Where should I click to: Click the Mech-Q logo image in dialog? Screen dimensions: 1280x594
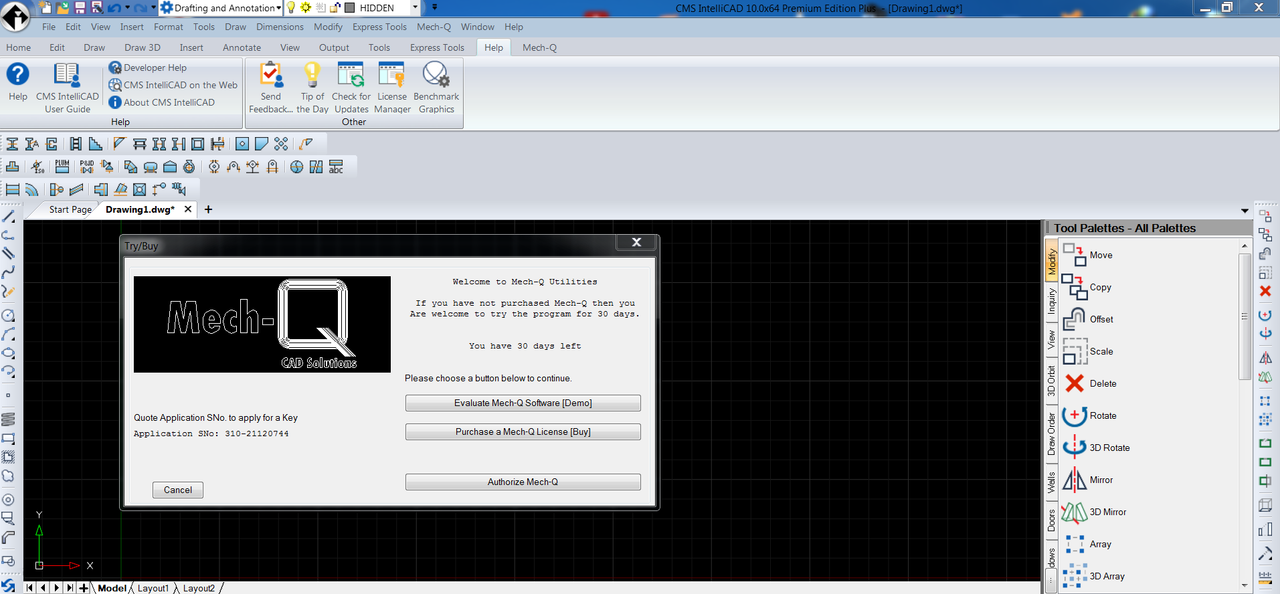tap(262, 324)
